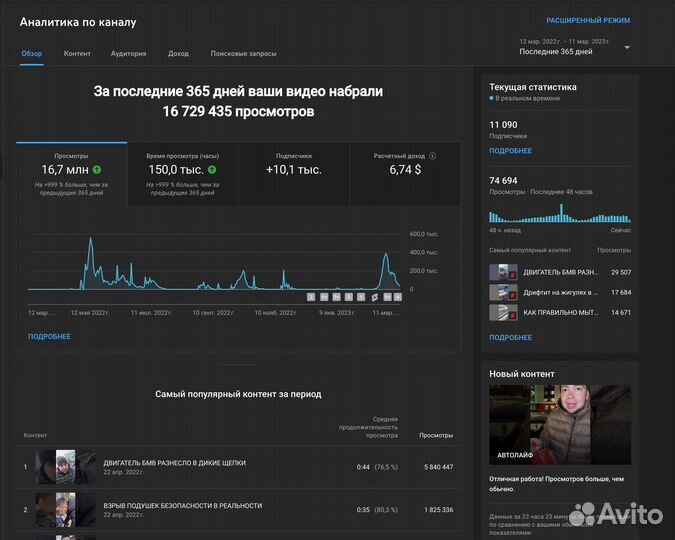Image resolution: width=675 pixels, height=540 pixels.
Task: Click the 74 694 views number
Action: point(503,181)
